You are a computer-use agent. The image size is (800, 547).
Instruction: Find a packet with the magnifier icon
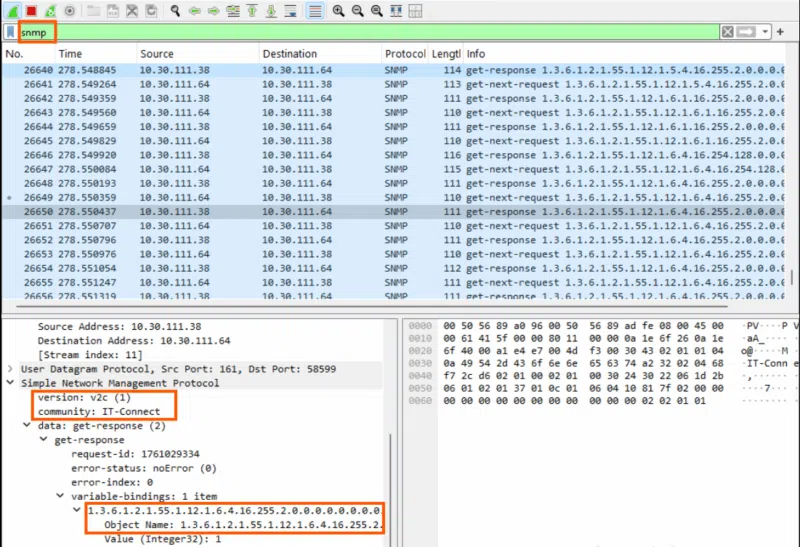click(x=175, y=11)
